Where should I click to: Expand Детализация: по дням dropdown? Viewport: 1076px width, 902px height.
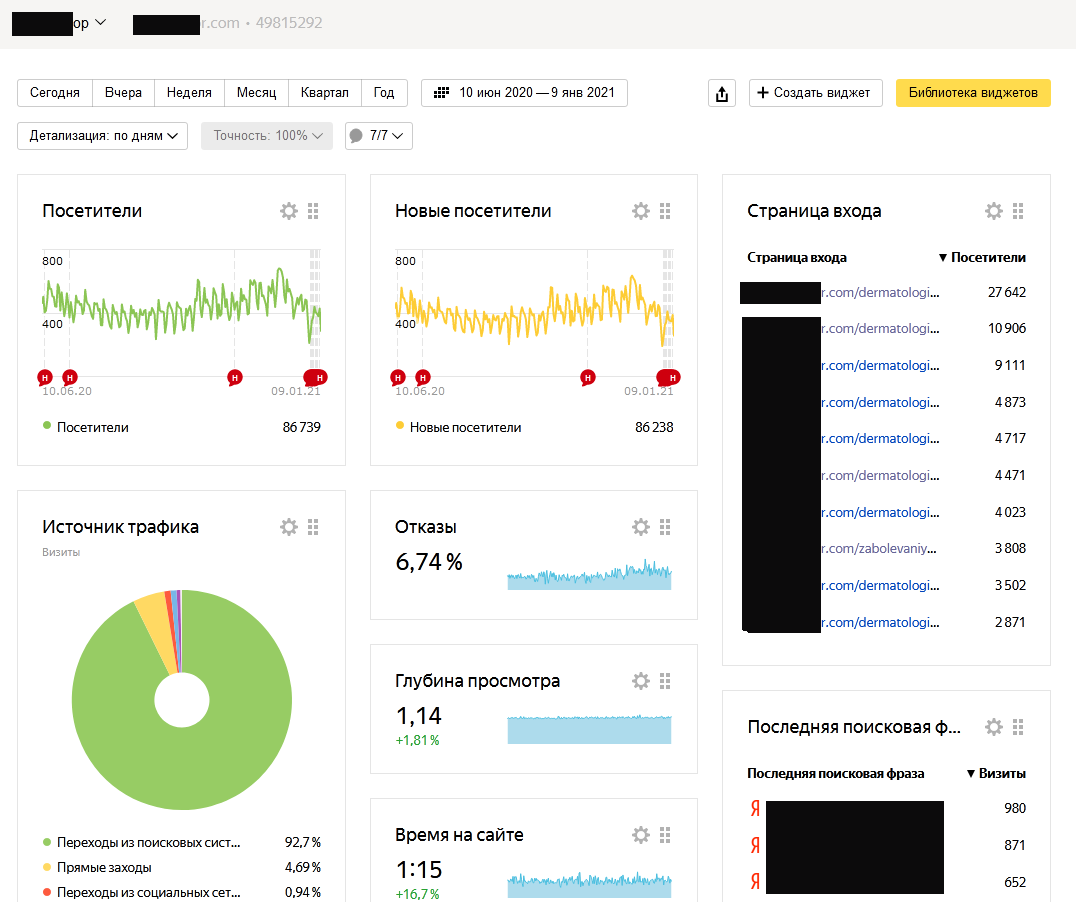(x=103, y=136)
